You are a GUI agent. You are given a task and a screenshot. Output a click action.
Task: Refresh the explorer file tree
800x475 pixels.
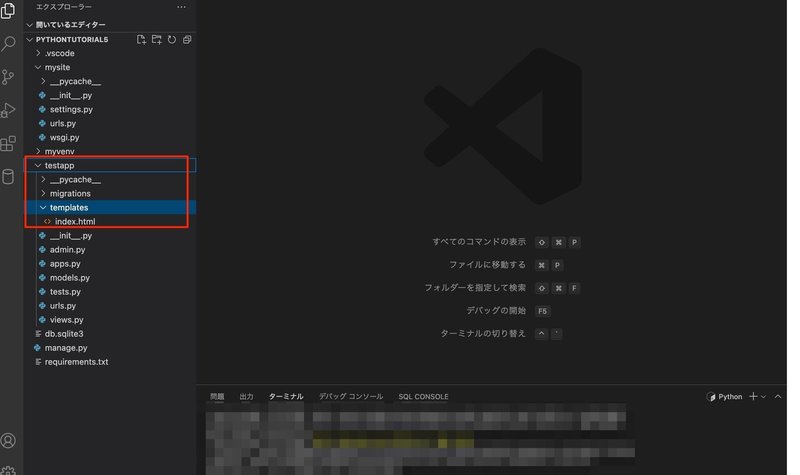[x=172, y=39]
